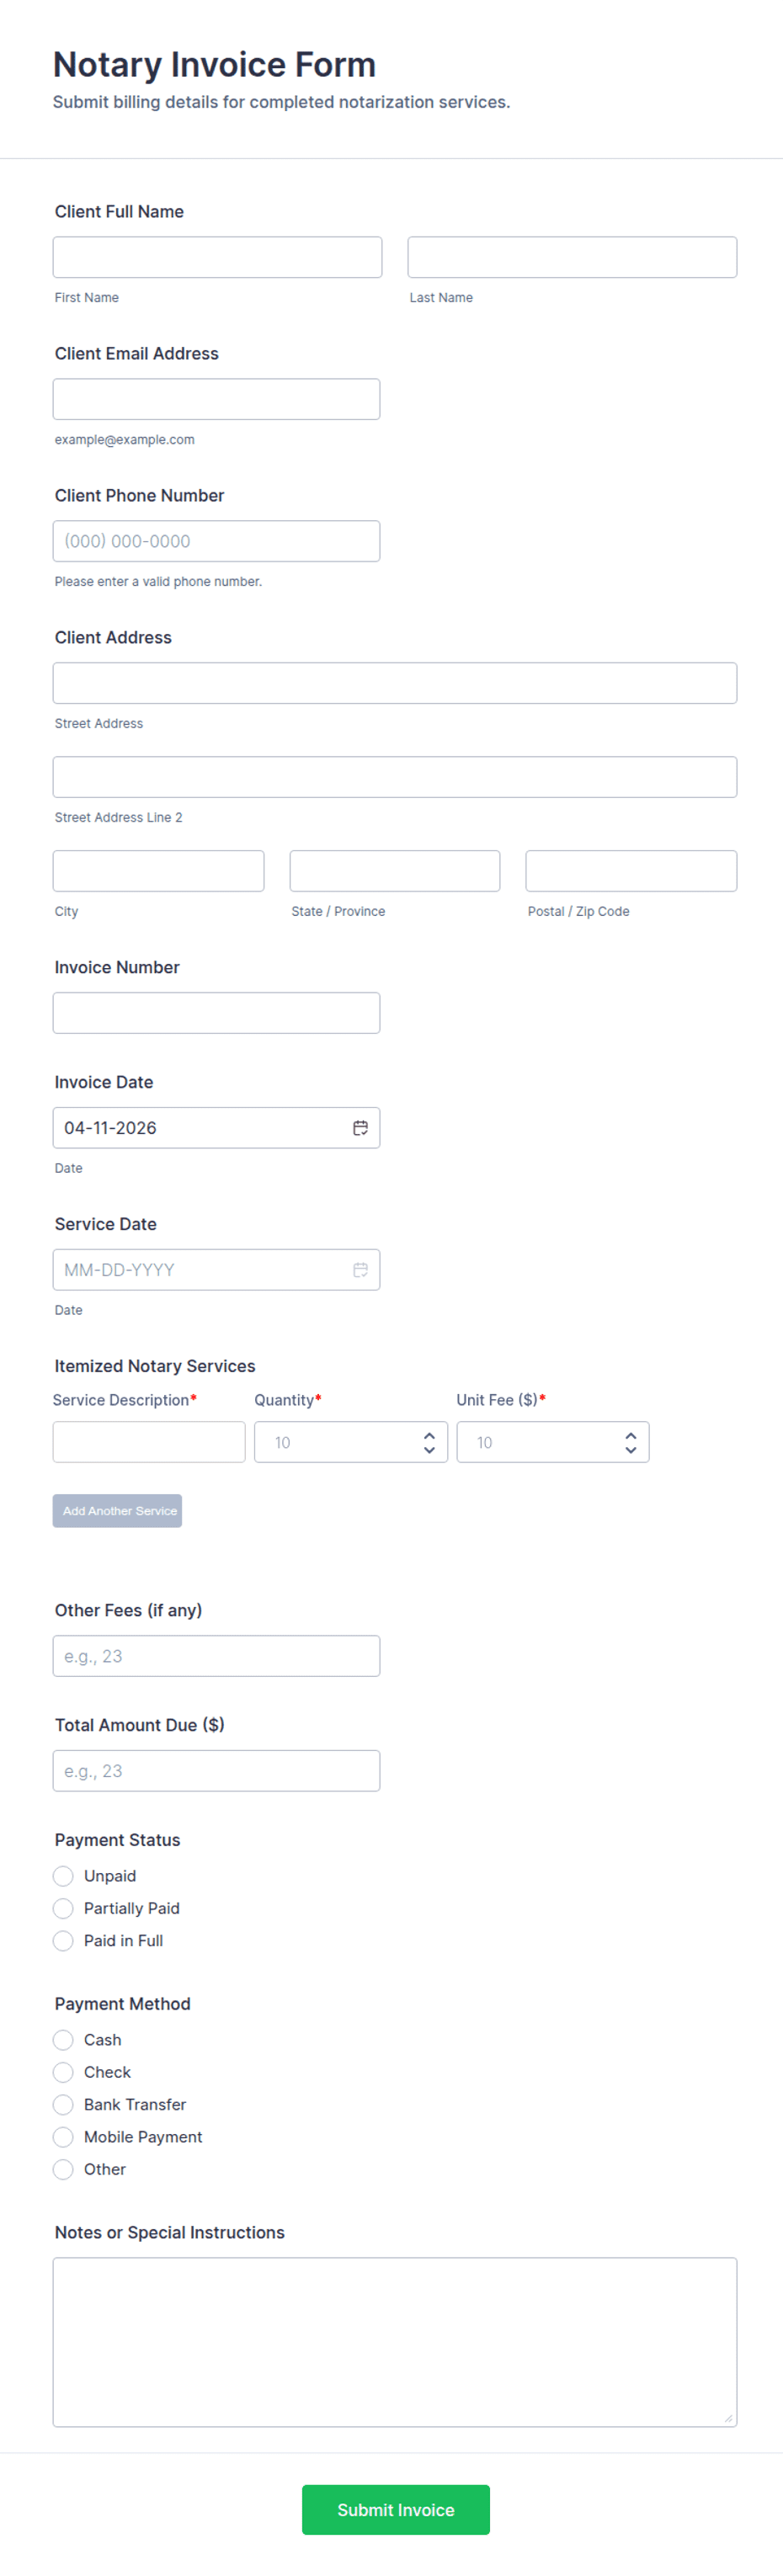Increase the Quantity value with up arrow
Viewport: 783px width, 2576px height.
coord(429,1435)
